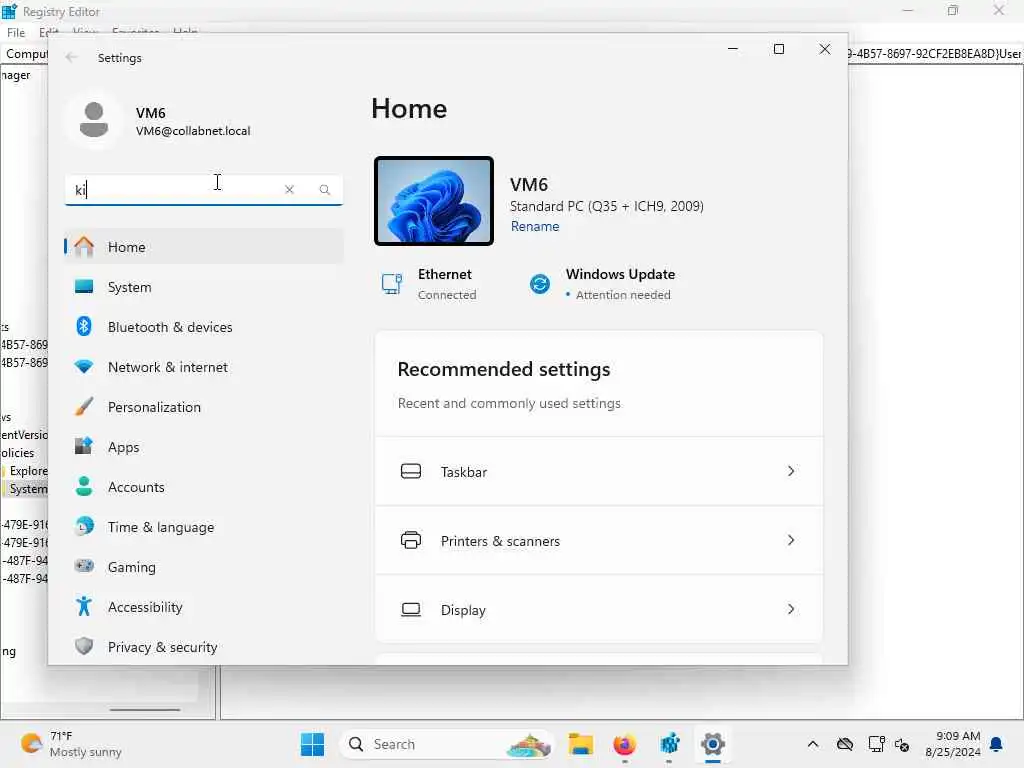Viewport: 1024px width, 768px height.
Task: Click the Settings back arrow
Action: pyautogui.click(x=71, y=57)
